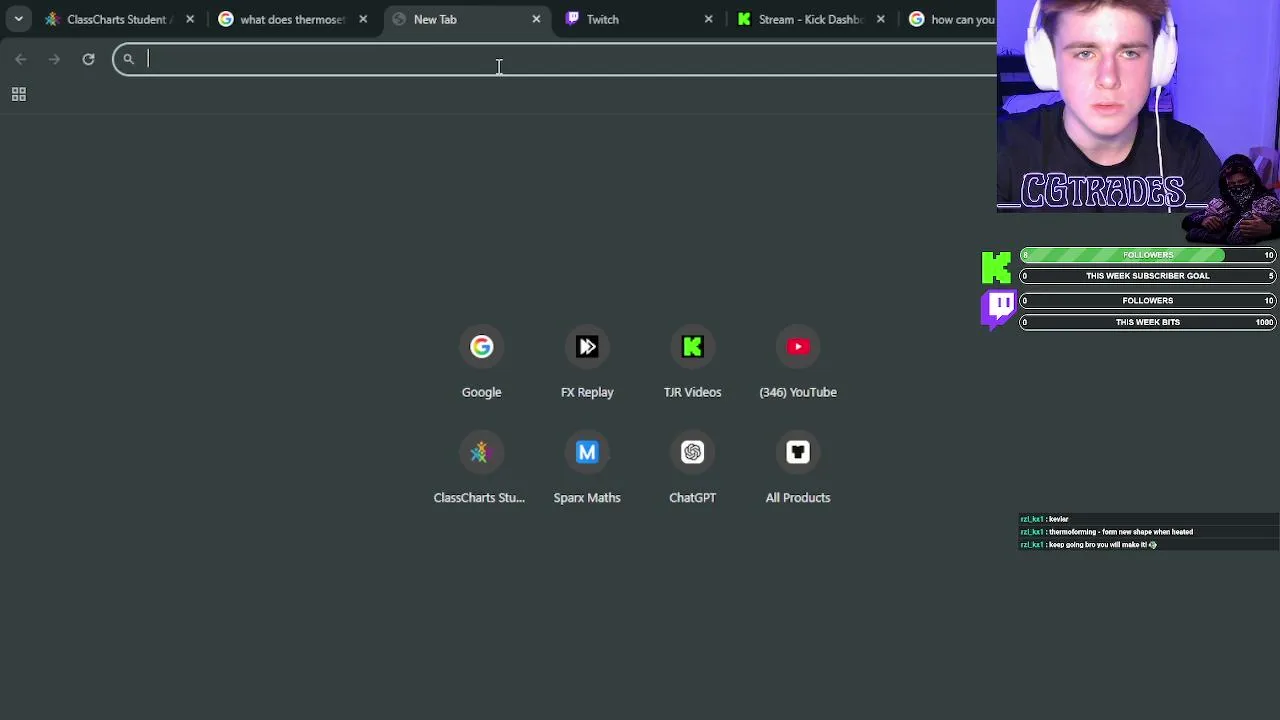Close the 'what does thermoset' tab
Image resolution: width=1280 pixels, height=720 pixels.
pyautogui.click(x=363, y=19)
